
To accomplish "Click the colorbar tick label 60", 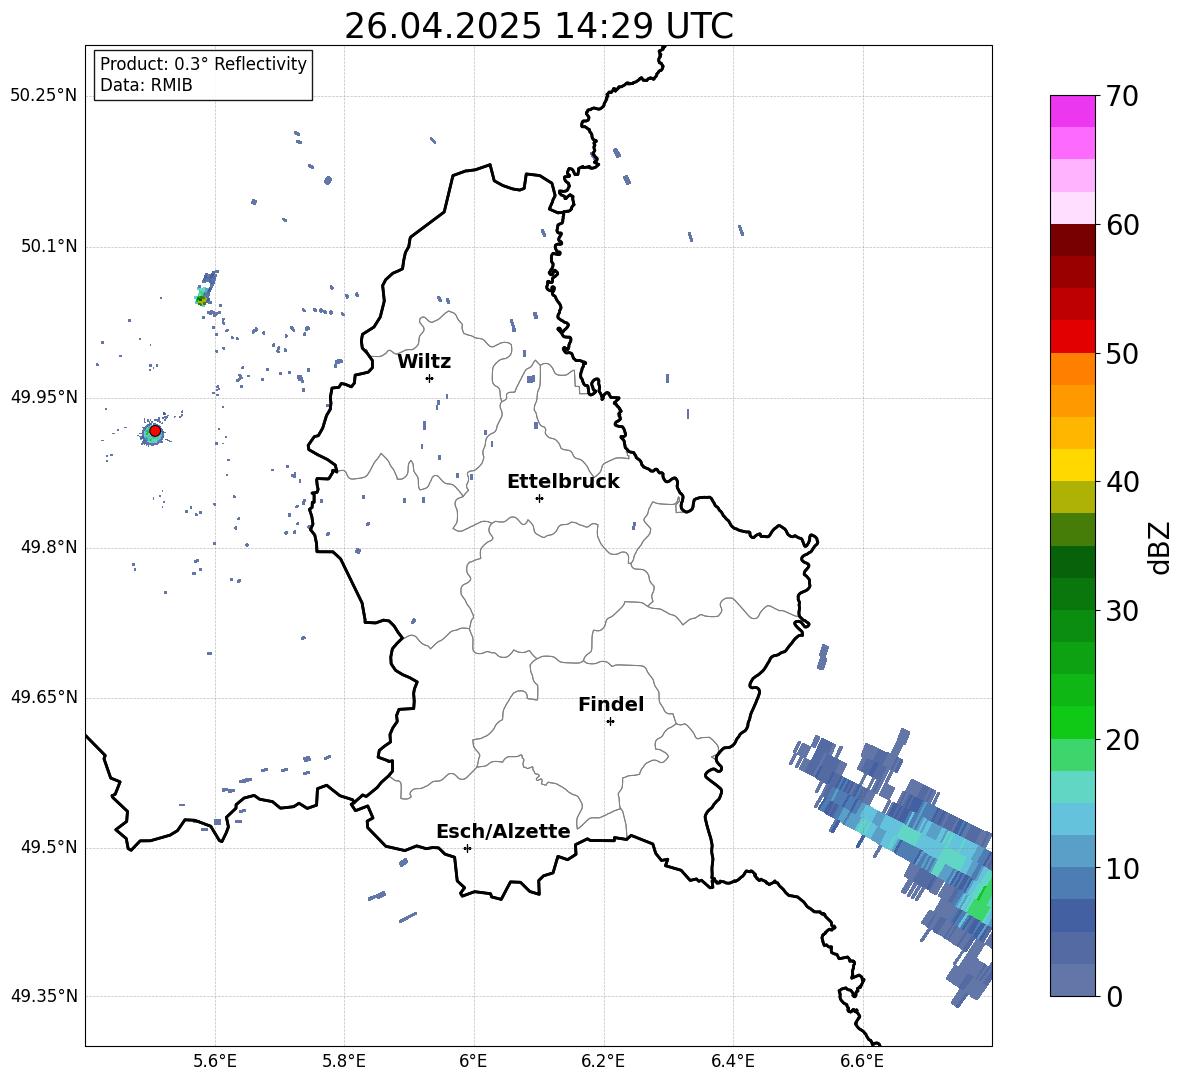I will 1122,225.
